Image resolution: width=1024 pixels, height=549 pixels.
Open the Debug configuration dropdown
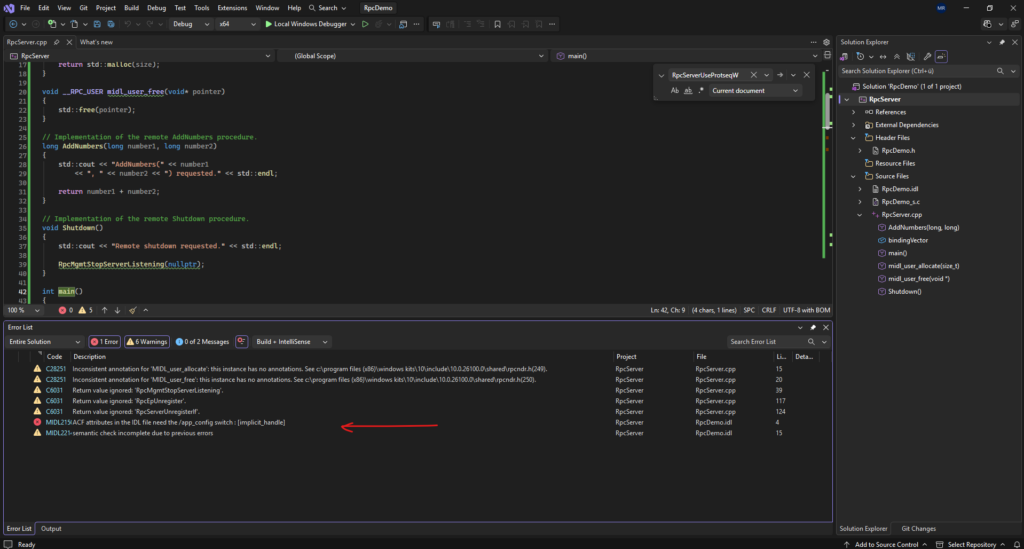[191, 24]
